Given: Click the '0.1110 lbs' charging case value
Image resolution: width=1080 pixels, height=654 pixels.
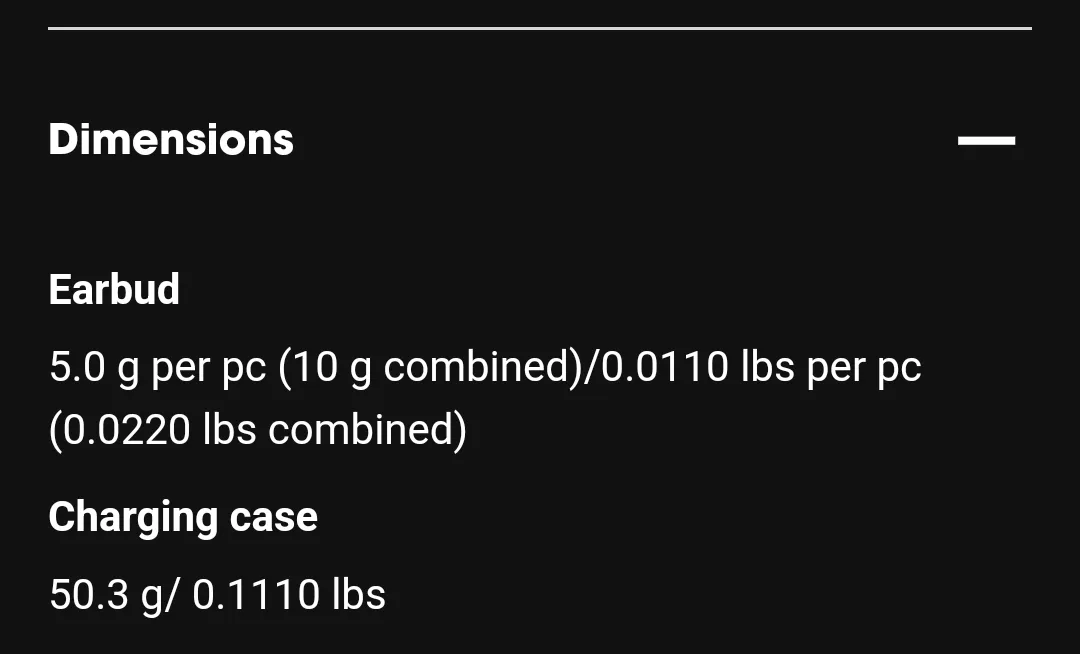Looking at the screenshot, I should 289,595.
